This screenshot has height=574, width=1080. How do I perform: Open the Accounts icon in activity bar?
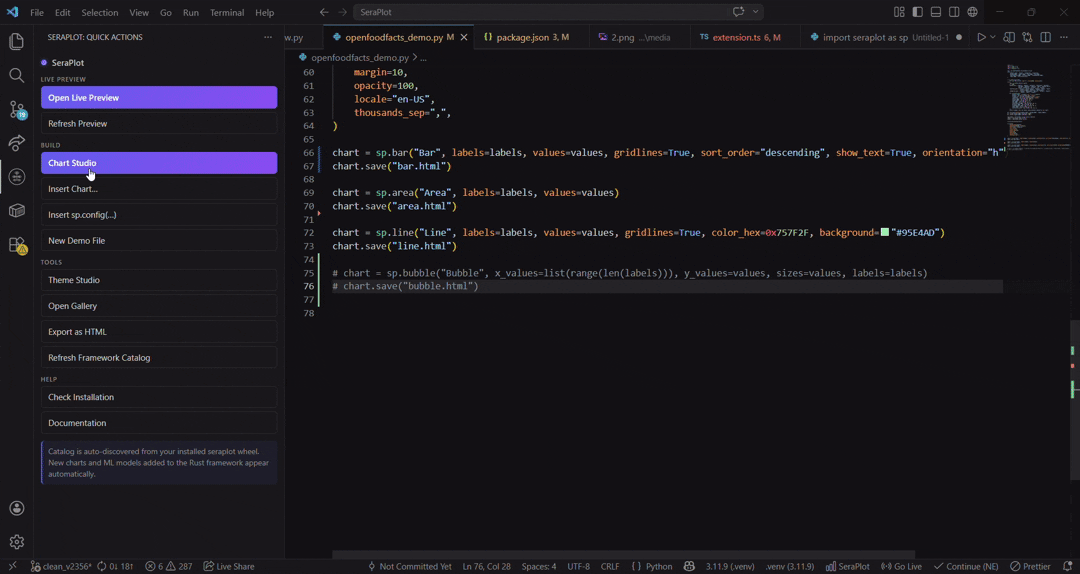(x=17, y=509)
